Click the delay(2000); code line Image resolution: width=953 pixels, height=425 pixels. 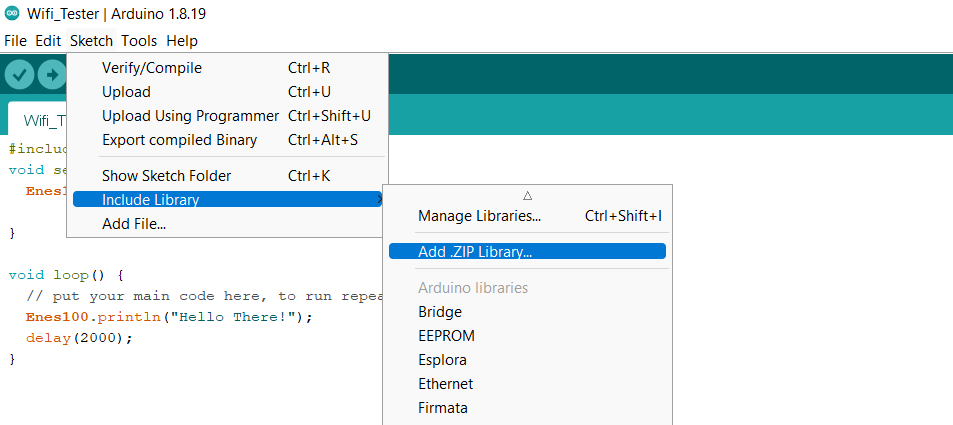pos(79,338)
